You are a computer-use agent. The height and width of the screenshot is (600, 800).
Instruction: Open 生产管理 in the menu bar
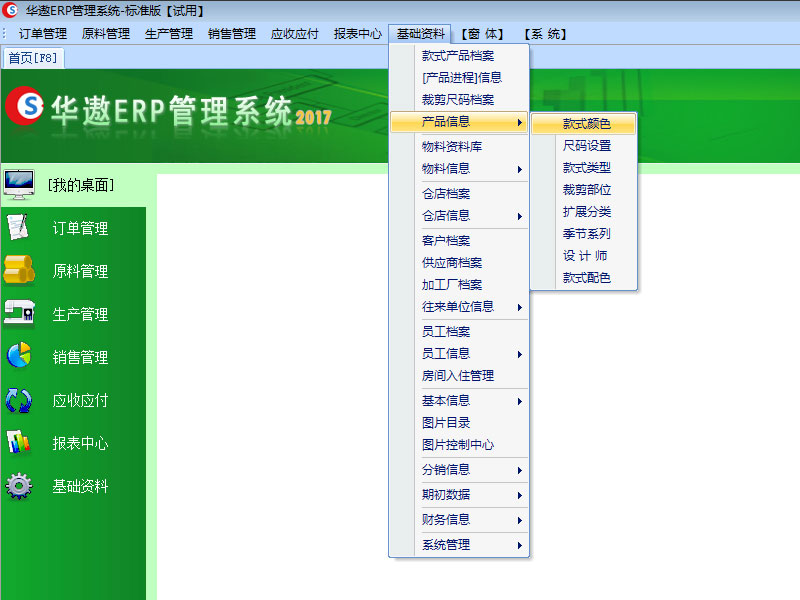click(169, 34)
